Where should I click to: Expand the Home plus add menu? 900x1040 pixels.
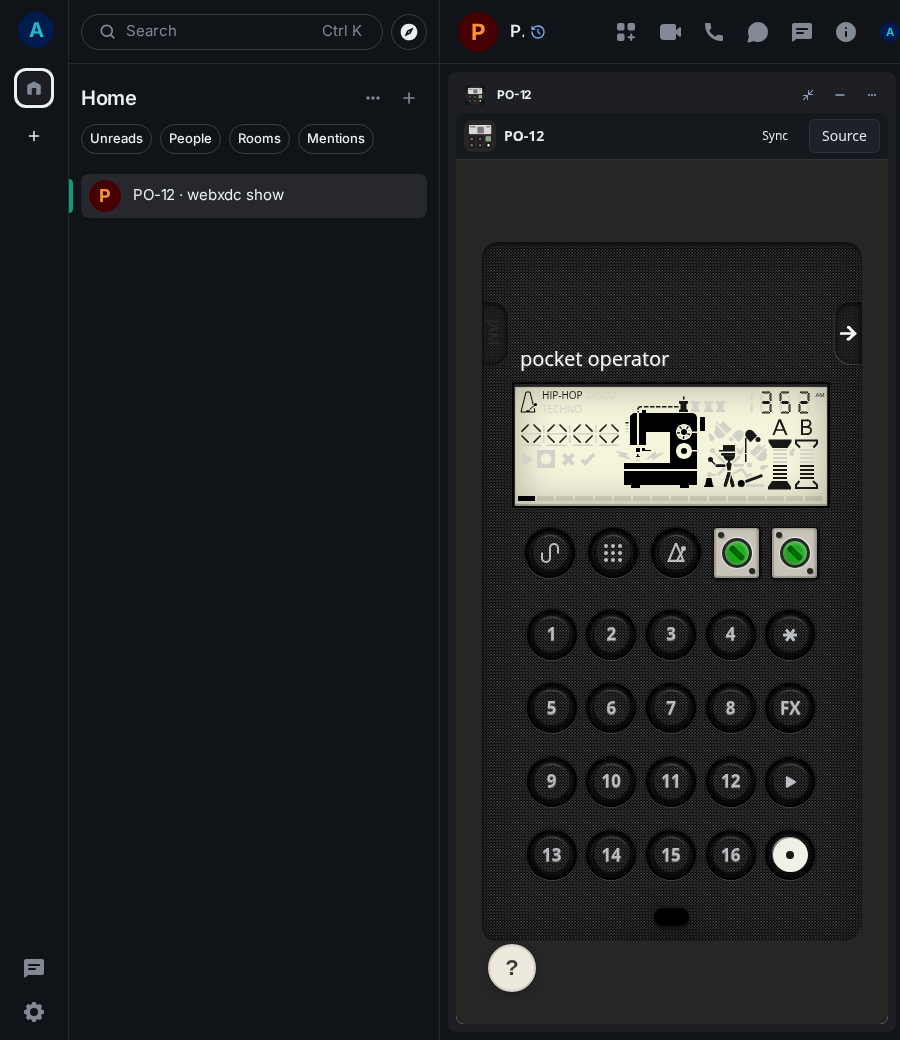409,98
